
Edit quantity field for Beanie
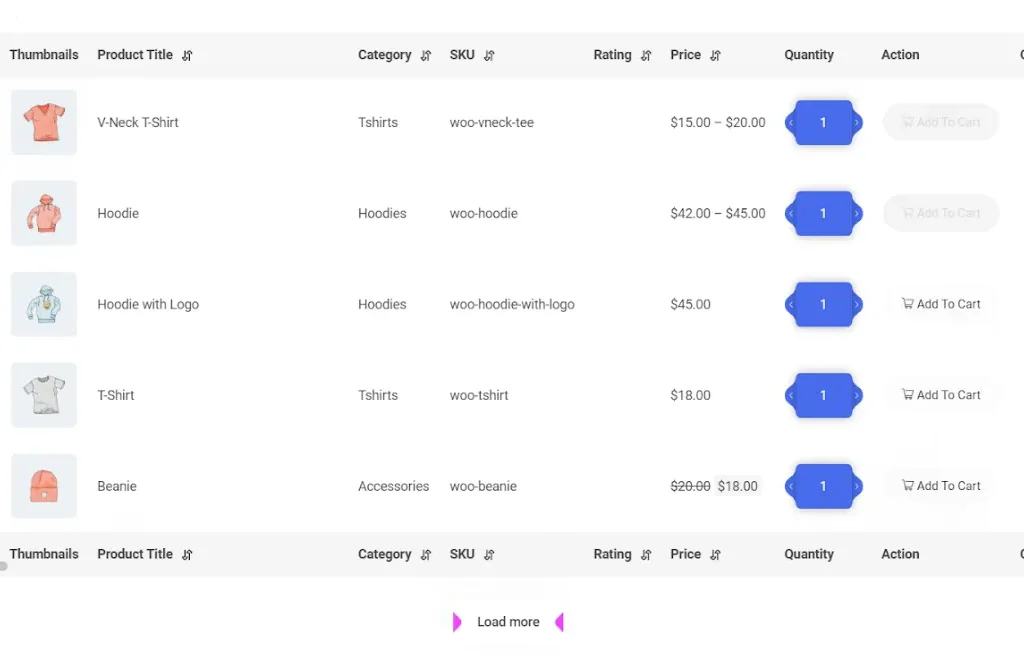click(824, 486)
